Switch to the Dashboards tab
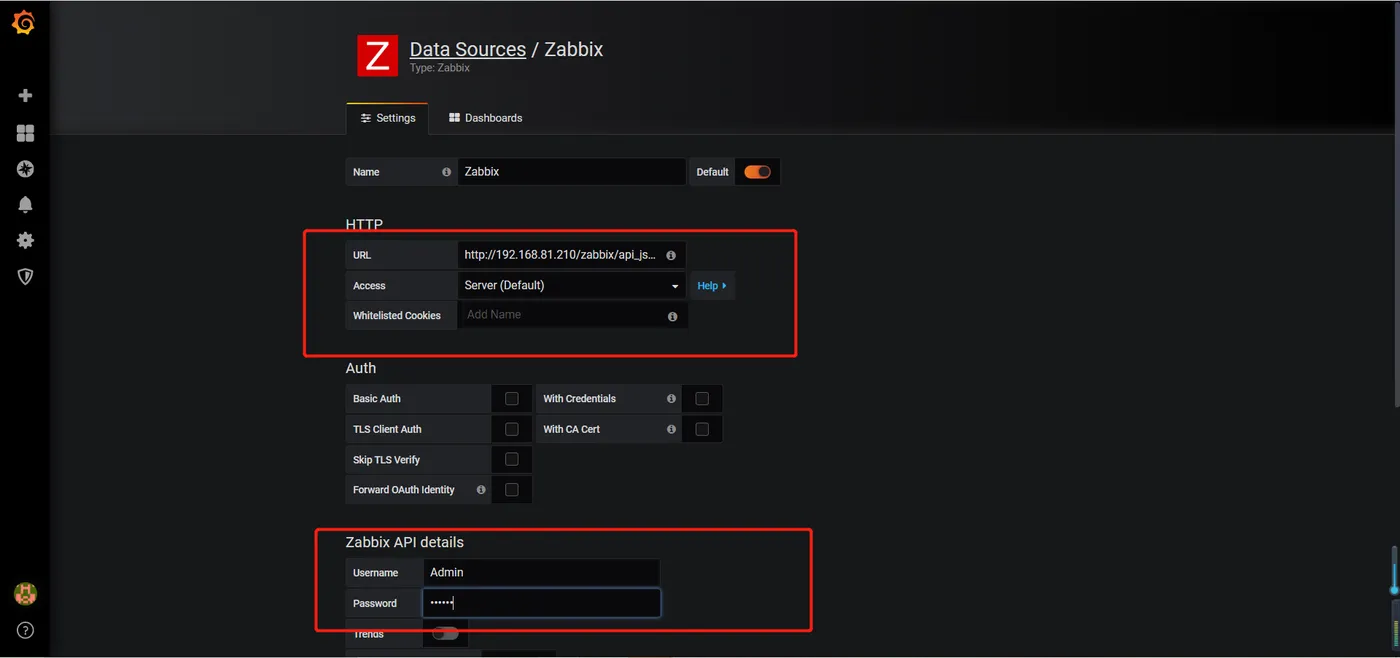 [x=485, y=118]
